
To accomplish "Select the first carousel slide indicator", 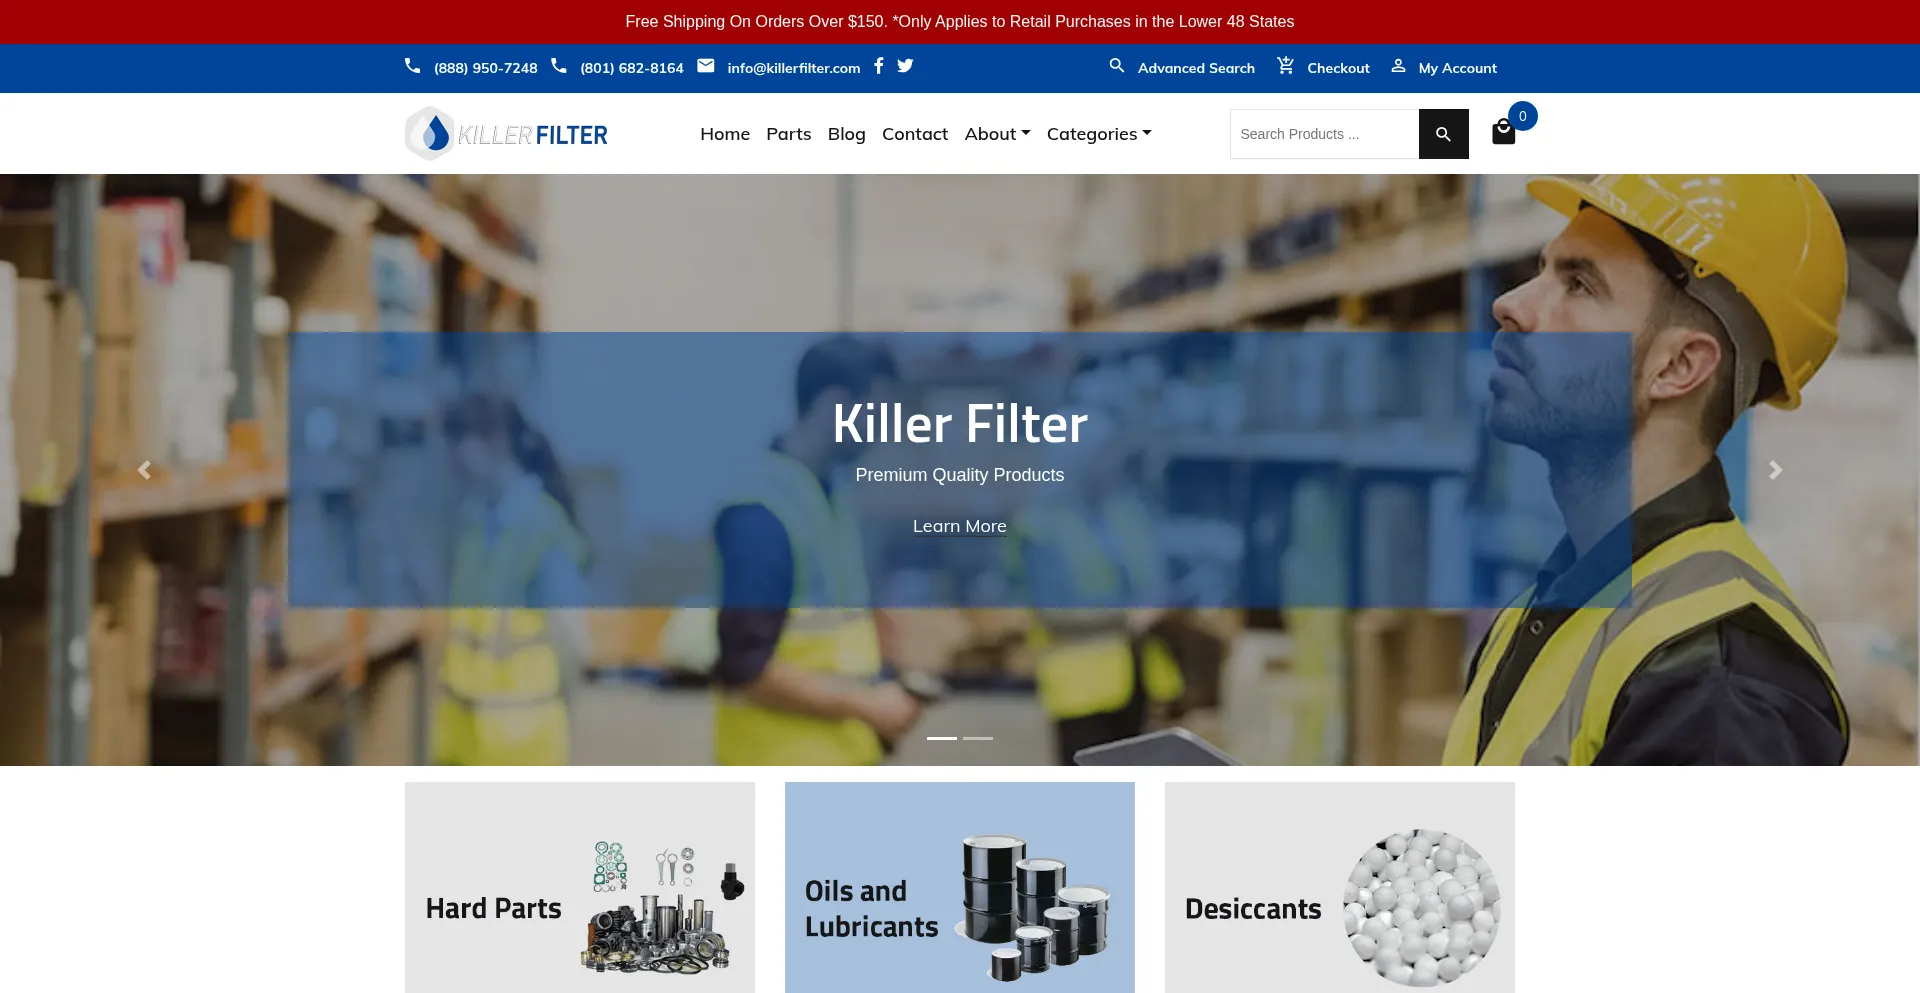I will (x=942, y=738).
